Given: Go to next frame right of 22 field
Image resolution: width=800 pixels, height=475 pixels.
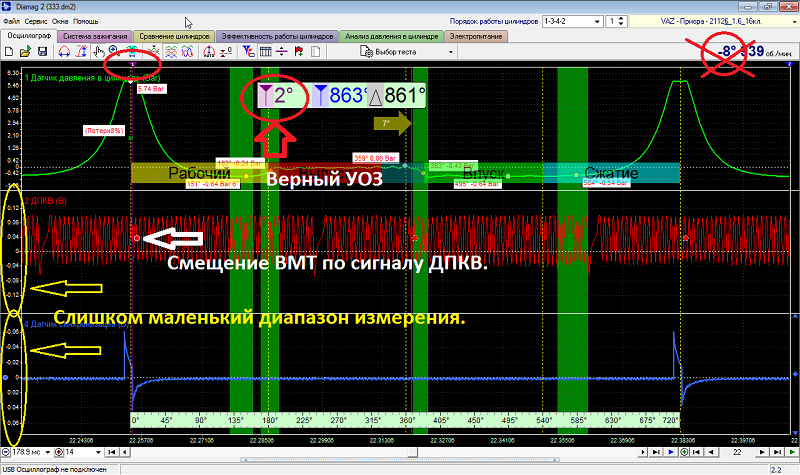Looking at the screenshot, I should [762, 452].
